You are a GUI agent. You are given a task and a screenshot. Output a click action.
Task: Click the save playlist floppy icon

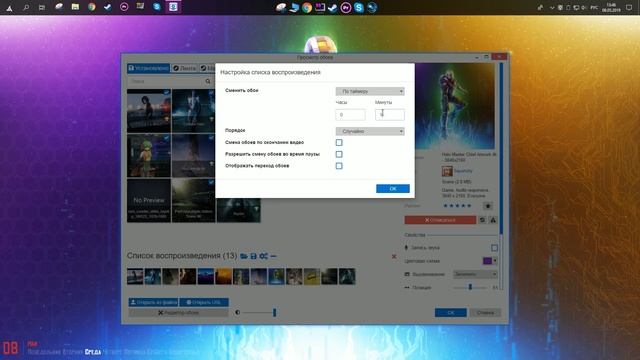pyautogui.click(x=253, y=256)
